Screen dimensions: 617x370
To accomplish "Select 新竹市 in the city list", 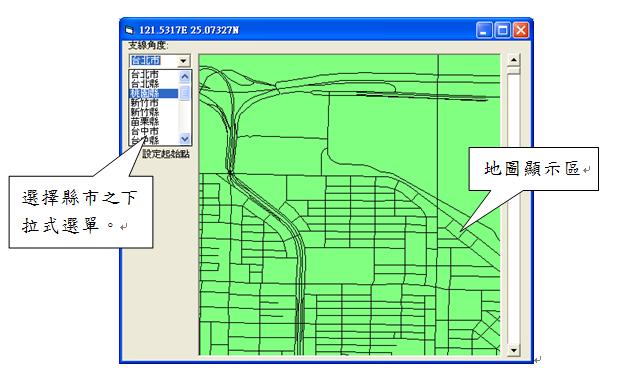I will click(154, 103).
